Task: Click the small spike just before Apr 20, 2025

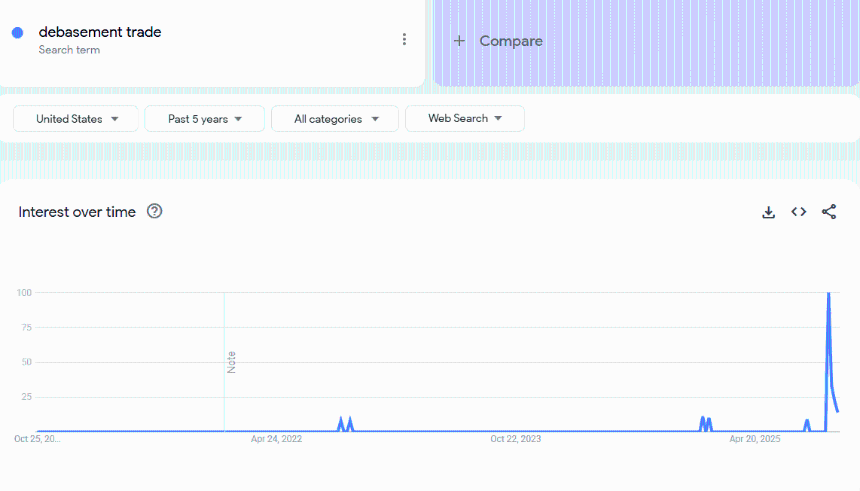Action: 705,422
